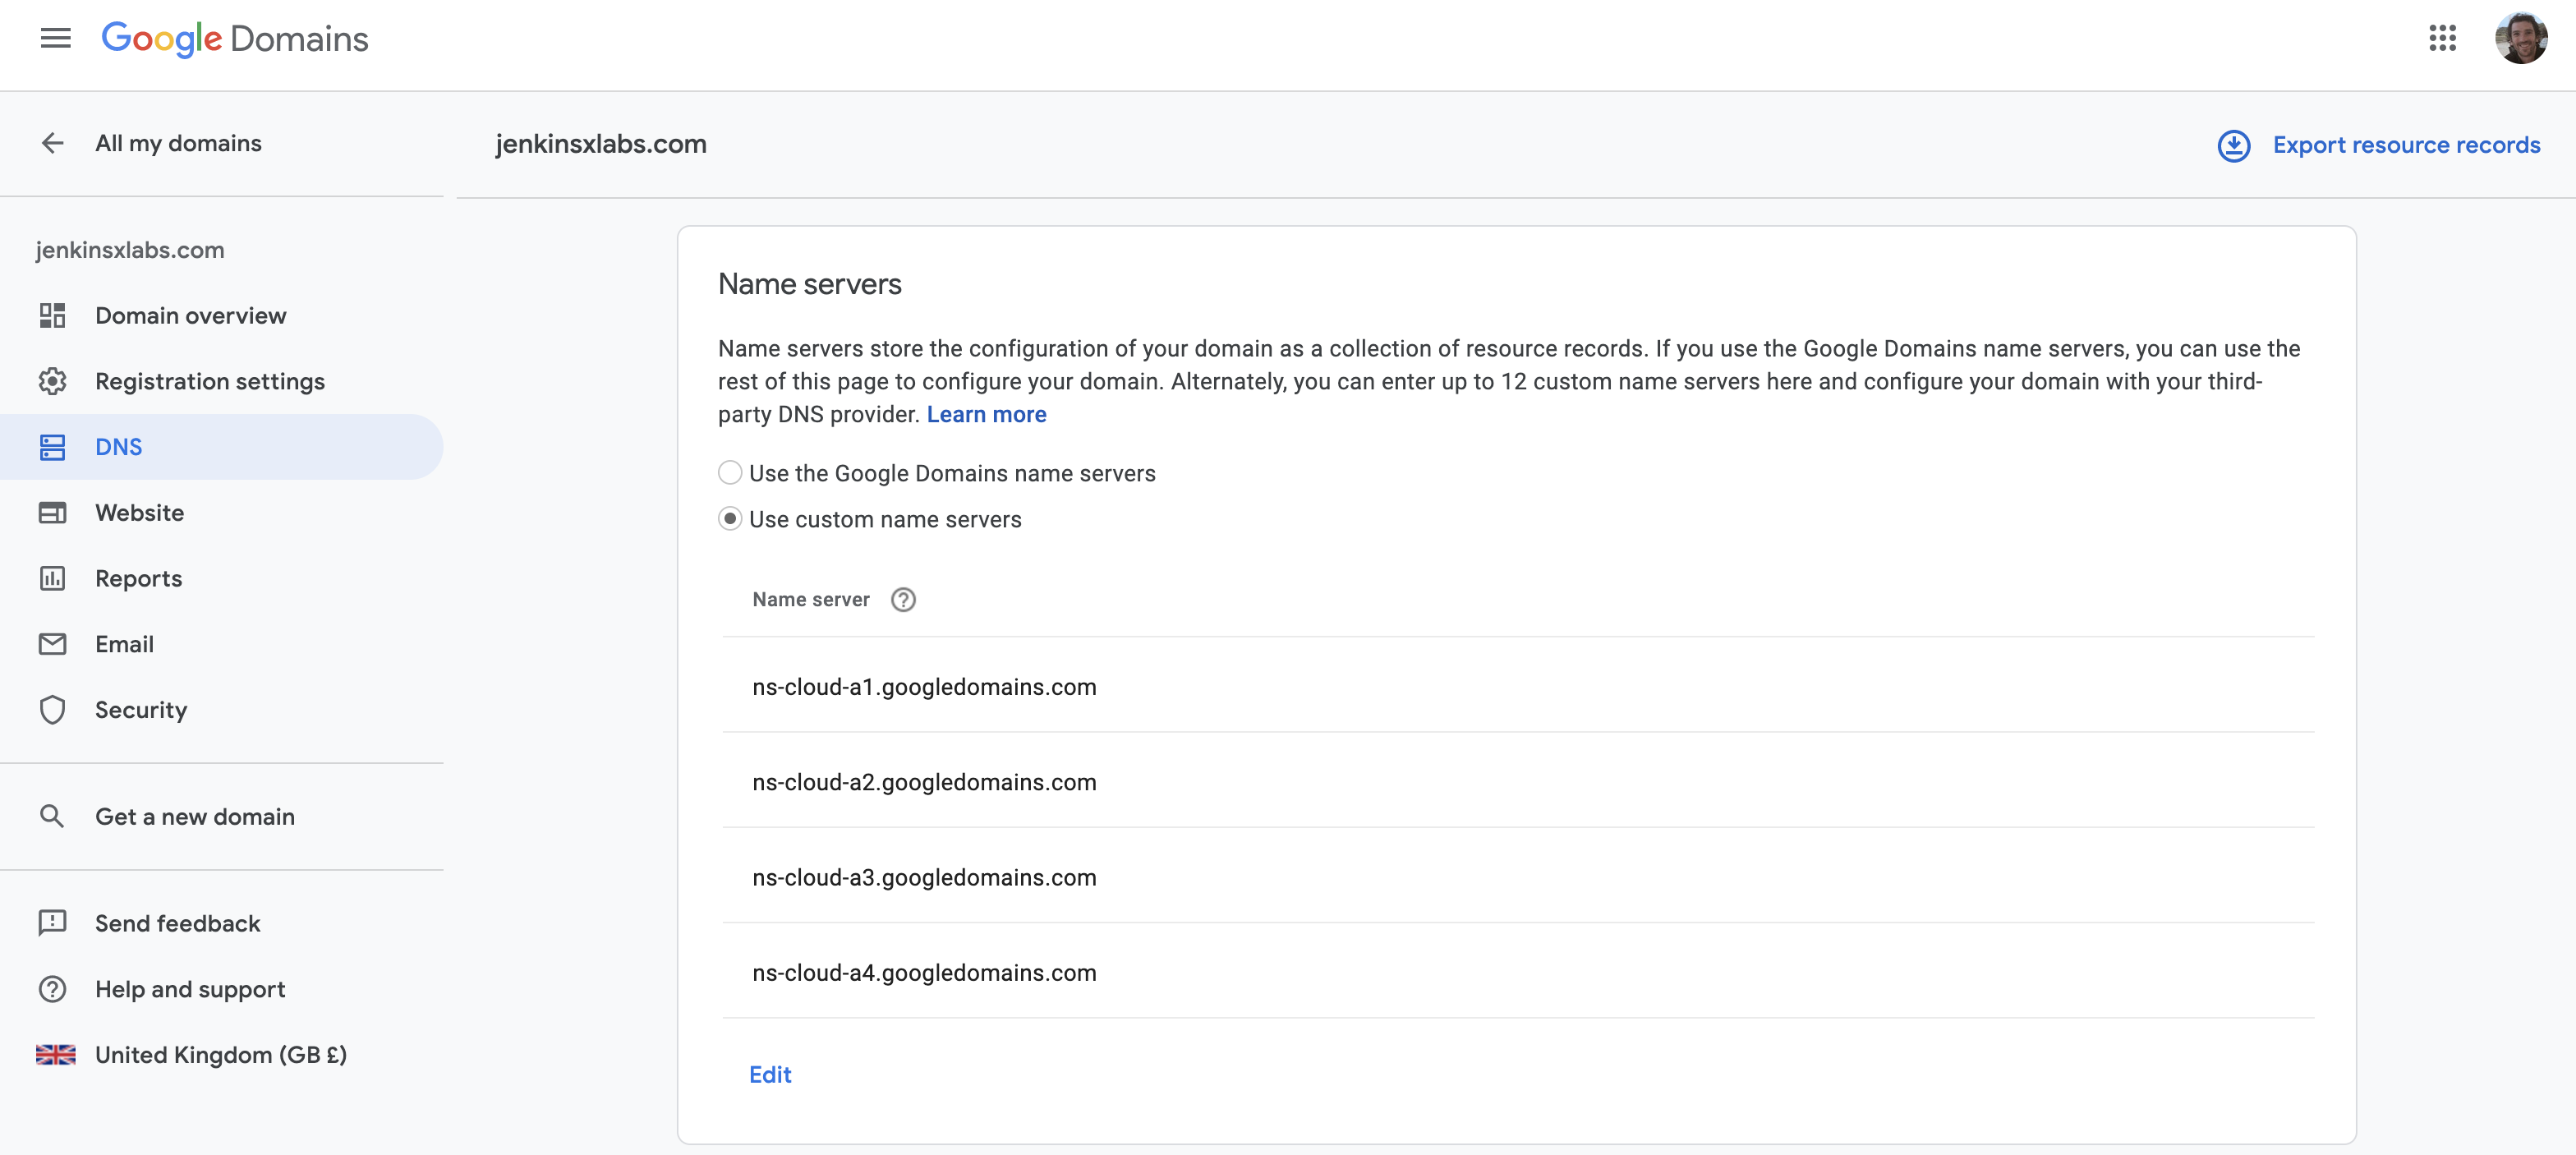This screenshot has height=1155, width=2576.
Task: Open the Email envelope icon
Action: (52, 644)
